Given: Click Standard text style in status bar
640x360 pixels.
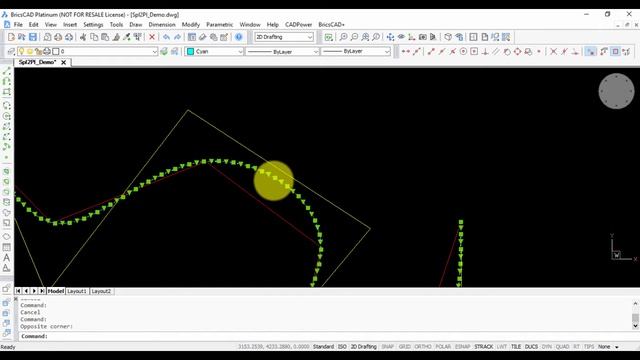Looking at the screenshot, I should coord(323,347).
